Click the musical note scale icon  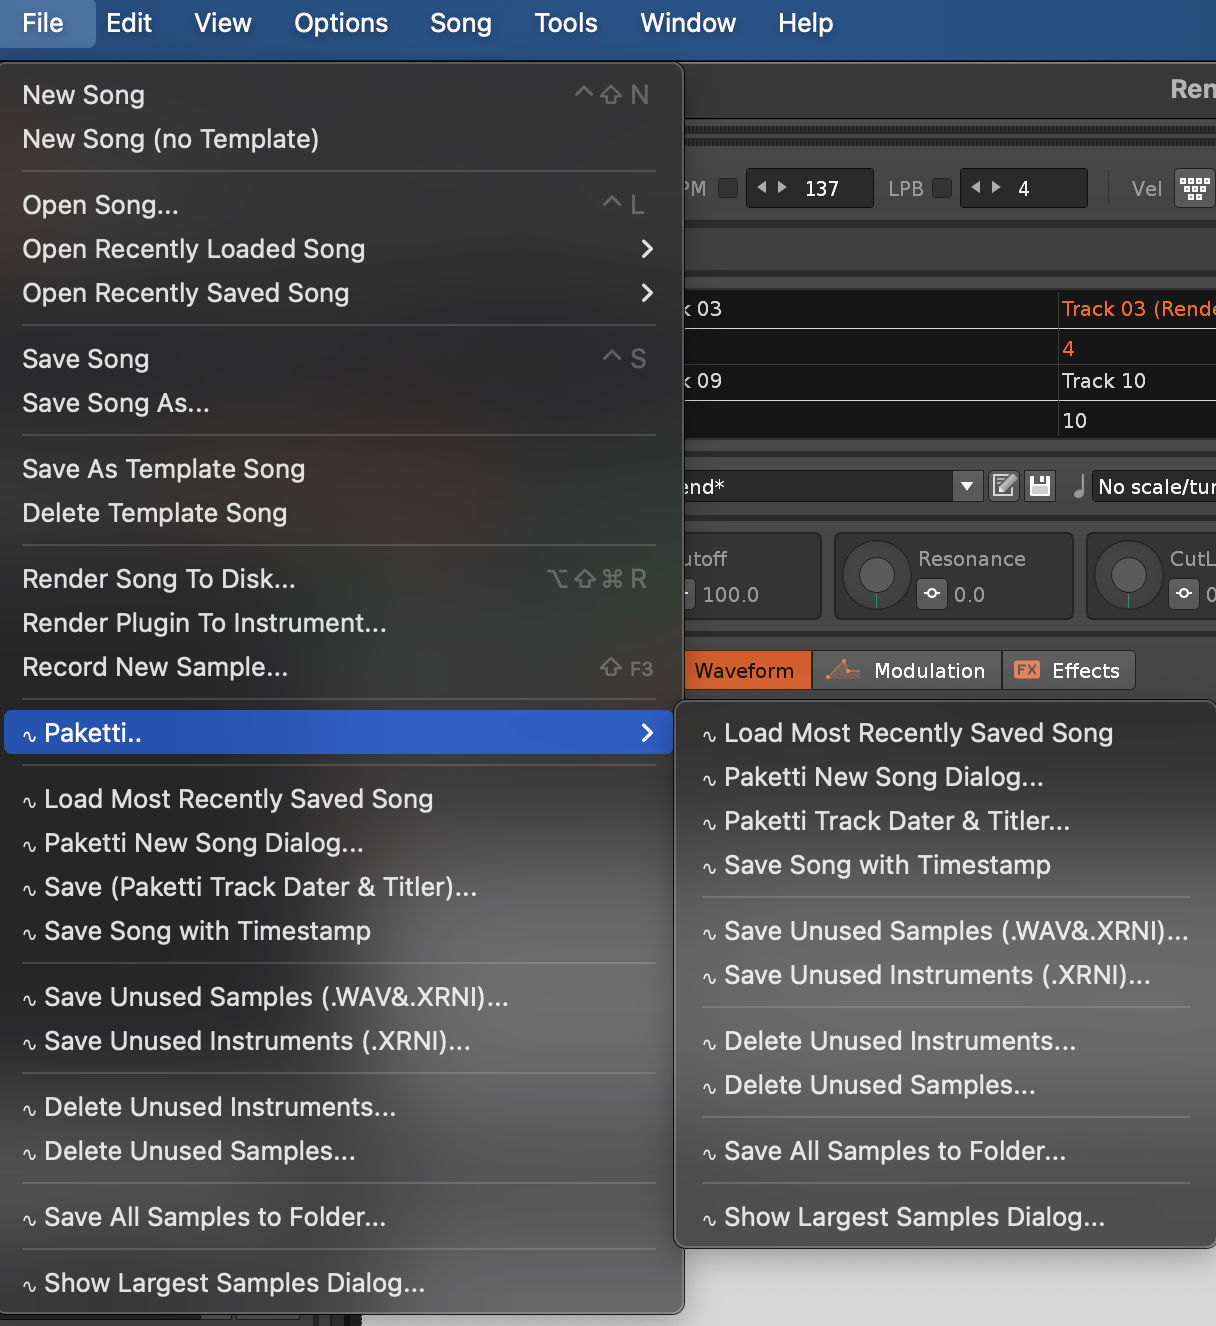click(x=1079, y=487)
